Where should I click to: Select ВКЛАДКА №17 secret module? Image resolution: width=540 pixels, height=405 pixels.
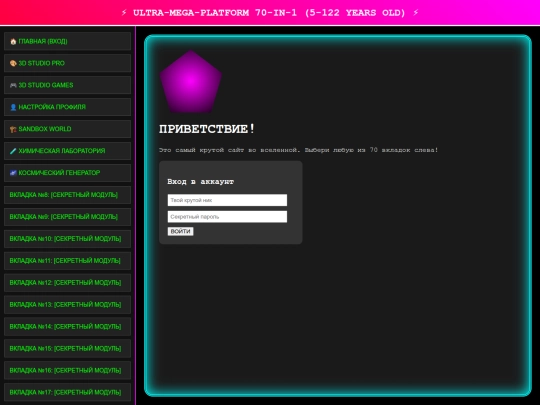tap(68, 392)
